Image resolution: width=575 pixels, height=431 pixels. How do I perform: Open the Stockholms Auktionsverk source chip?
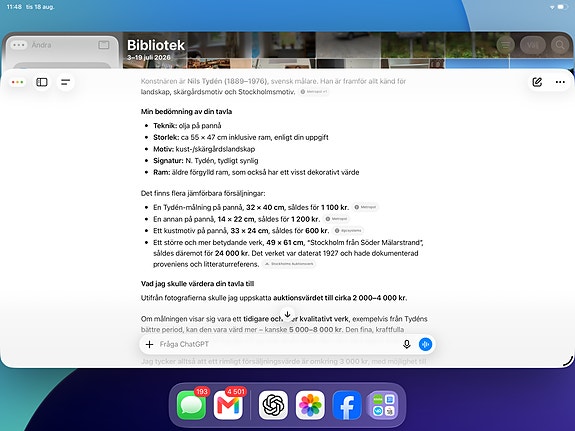point(289,264)
